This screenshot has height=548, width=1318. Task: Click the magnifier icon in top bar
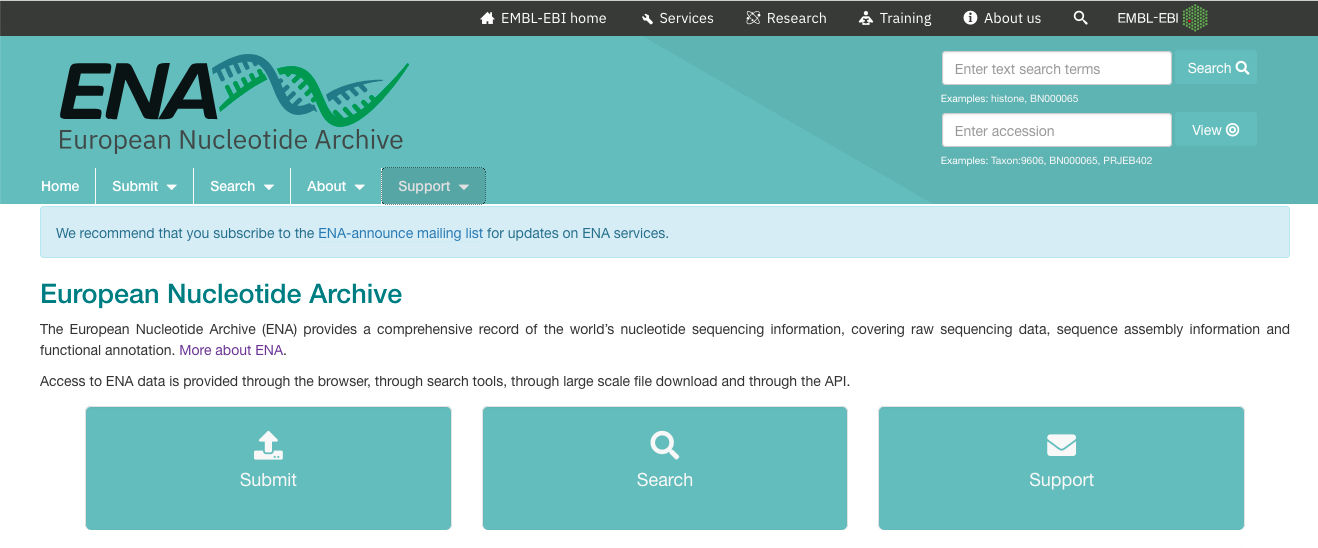pyautogui.click(x=1080, y=18)
